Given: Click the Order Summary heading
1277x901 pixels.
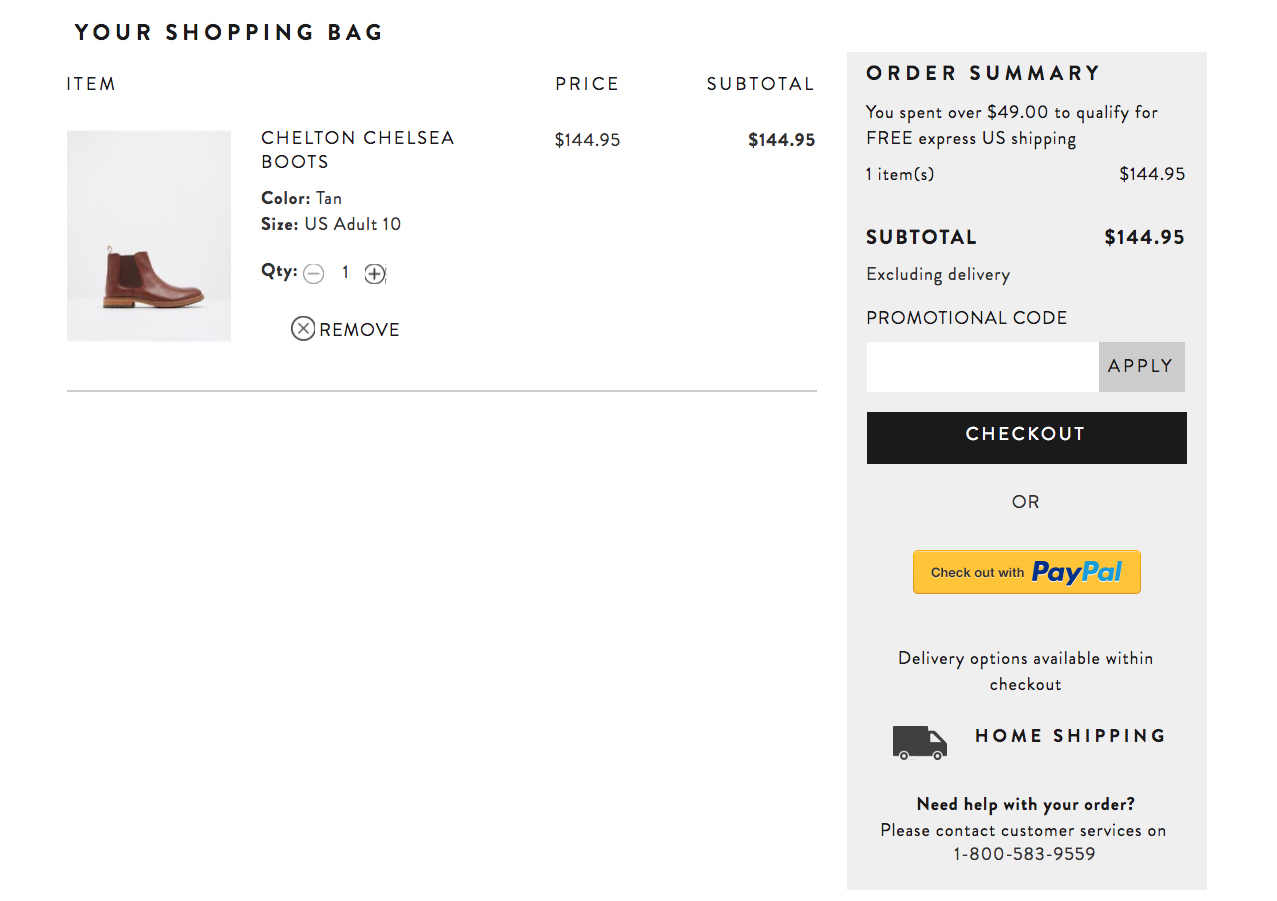Looking at the screenshot, I should [x=983, y=73].
